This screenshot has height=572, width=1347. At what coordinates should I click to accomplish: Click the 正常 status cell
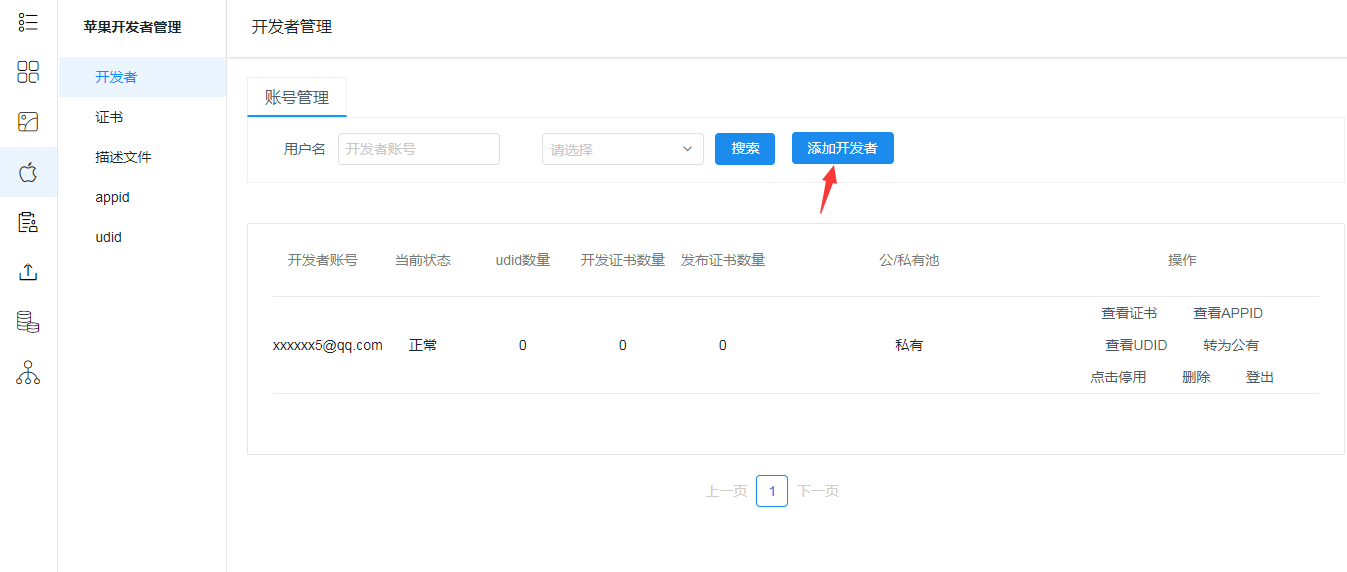pos(423,345)
